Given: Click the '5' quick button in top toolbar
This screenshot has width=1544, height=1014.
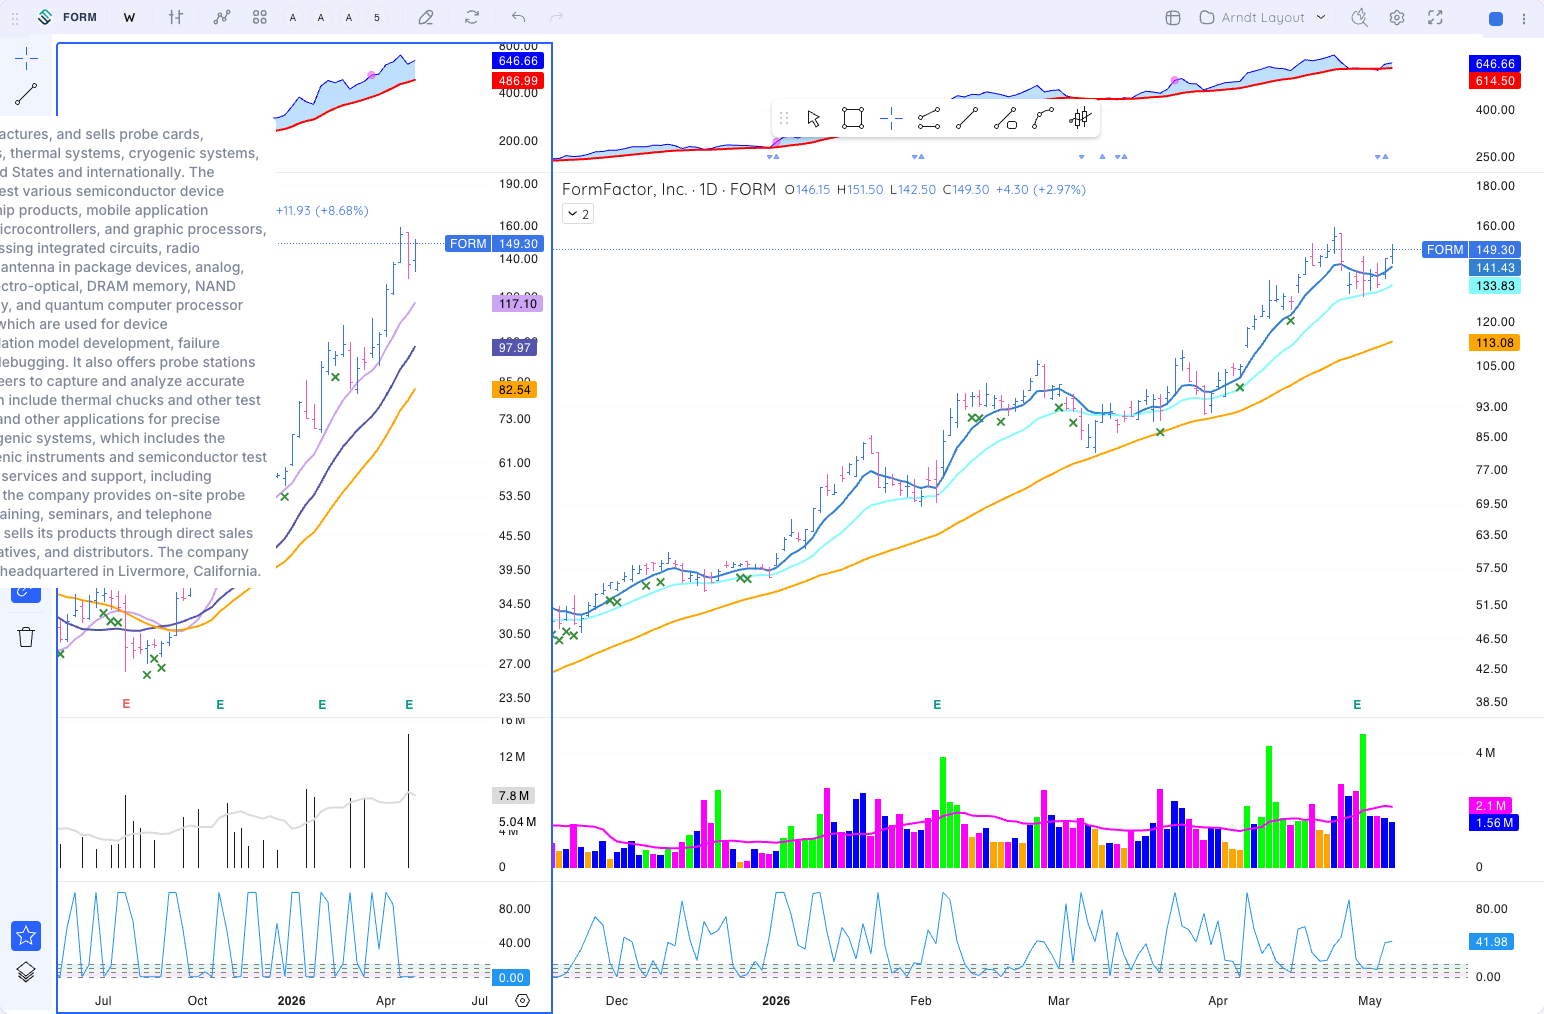Looking at the screenshot, I should click(377, 17).
